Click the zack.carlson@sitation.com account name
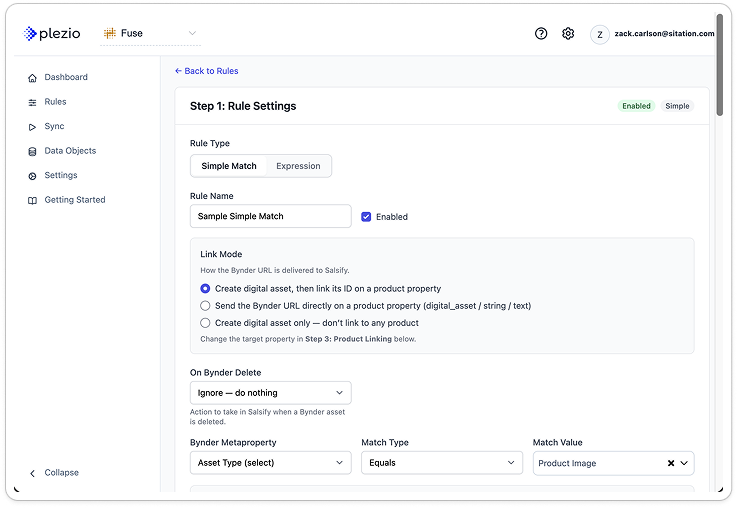This screenshot has height=508, width=738. [x=664, y=33]
